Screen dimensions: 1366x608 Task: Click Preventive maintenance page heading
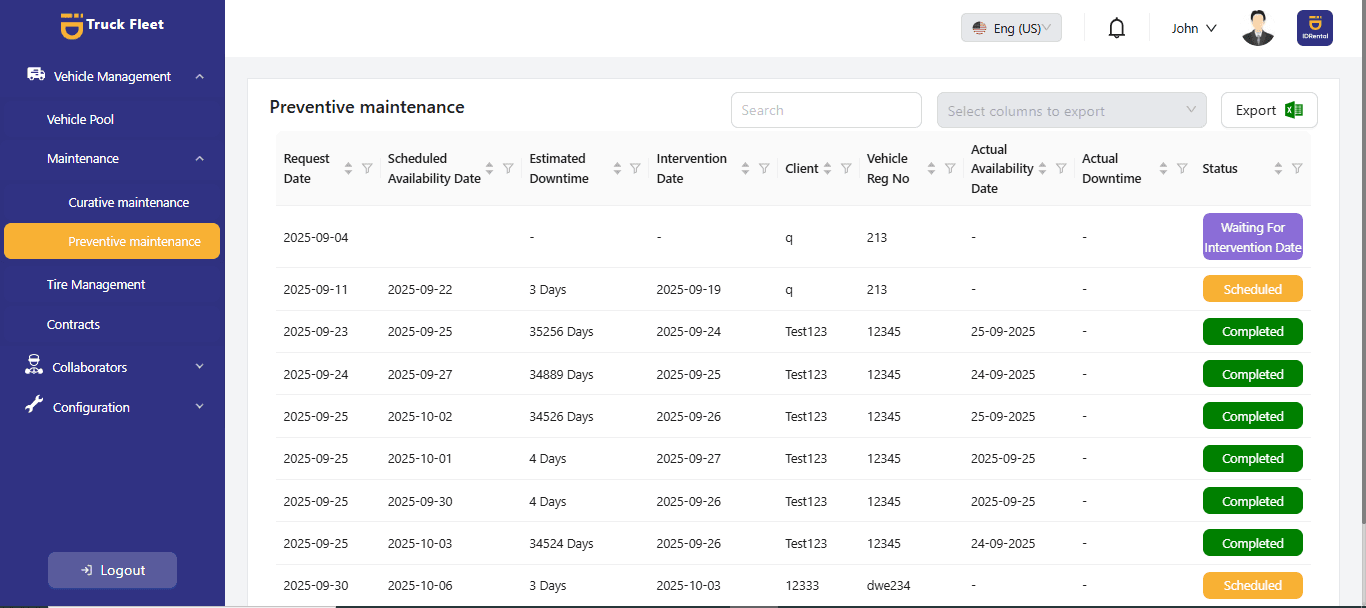367,107
